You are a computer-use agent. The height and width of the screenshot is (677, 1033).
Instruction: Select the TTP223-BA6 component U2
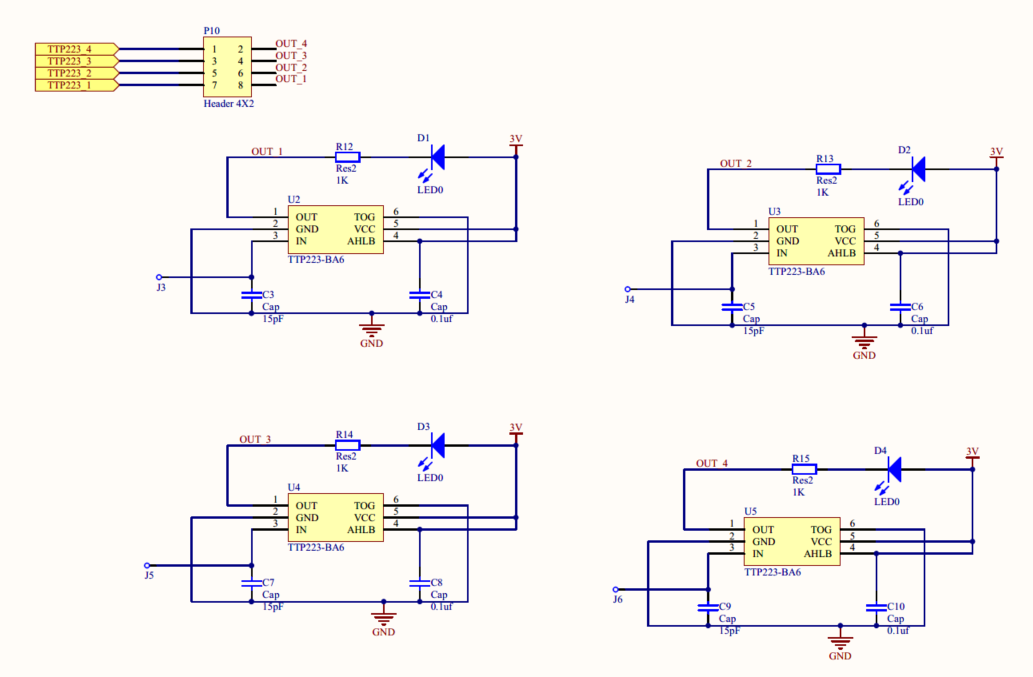click(x=333, y=229)
